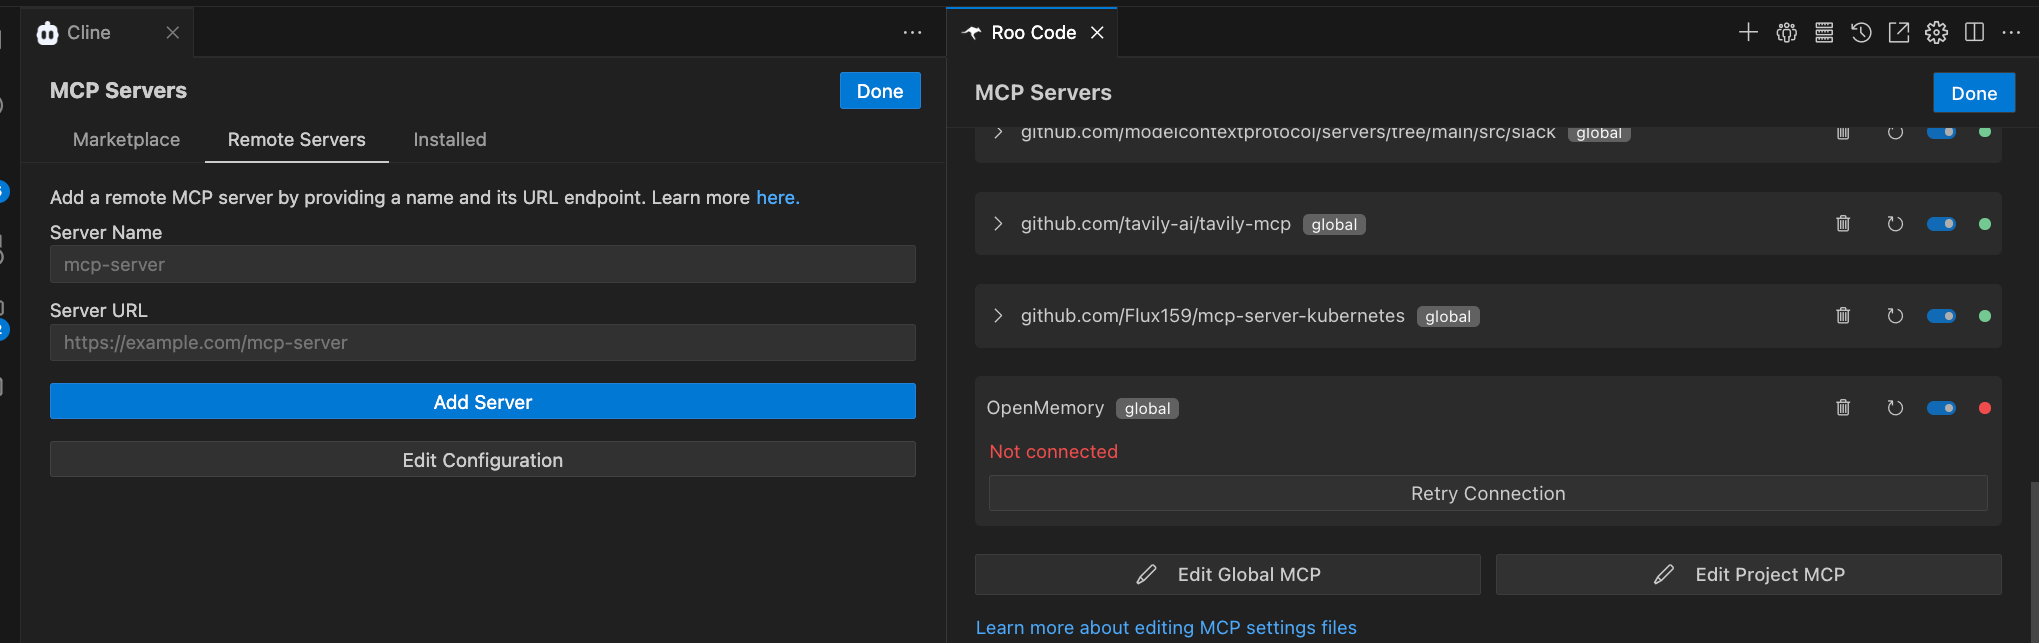The height and width of the screenshot is (643, 2039).
Task: Activate the Roo Code editor tab
Action: click(1033, 32)
